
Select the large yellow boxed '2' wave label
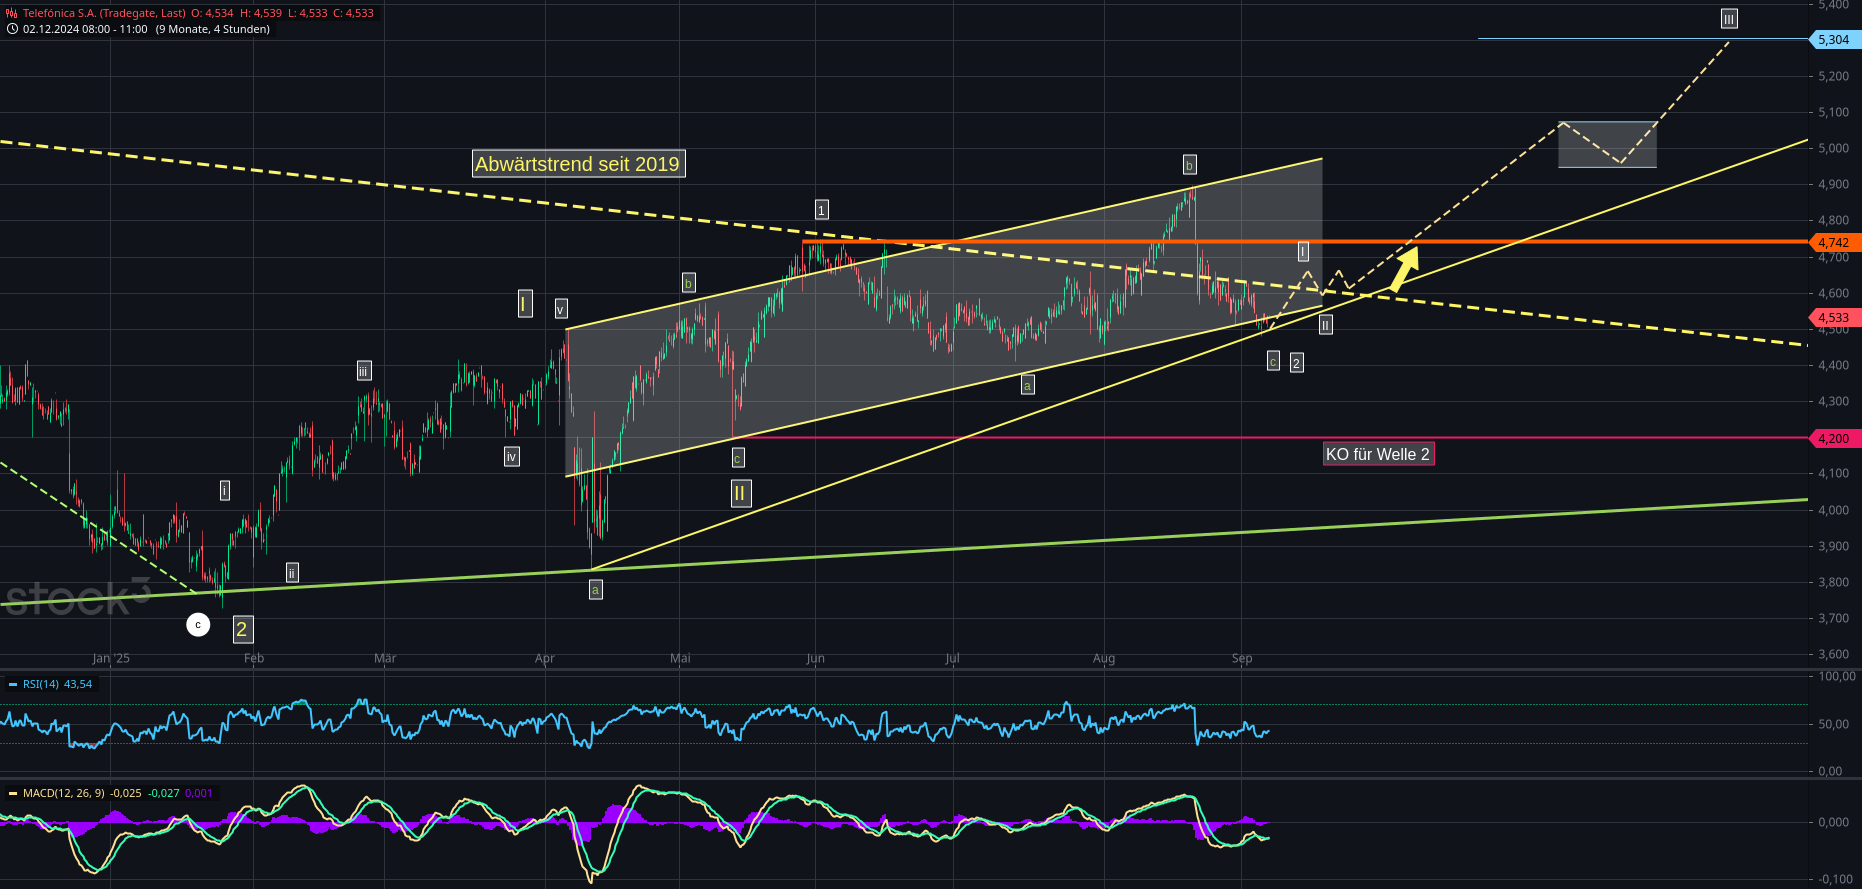click(242, 629)
